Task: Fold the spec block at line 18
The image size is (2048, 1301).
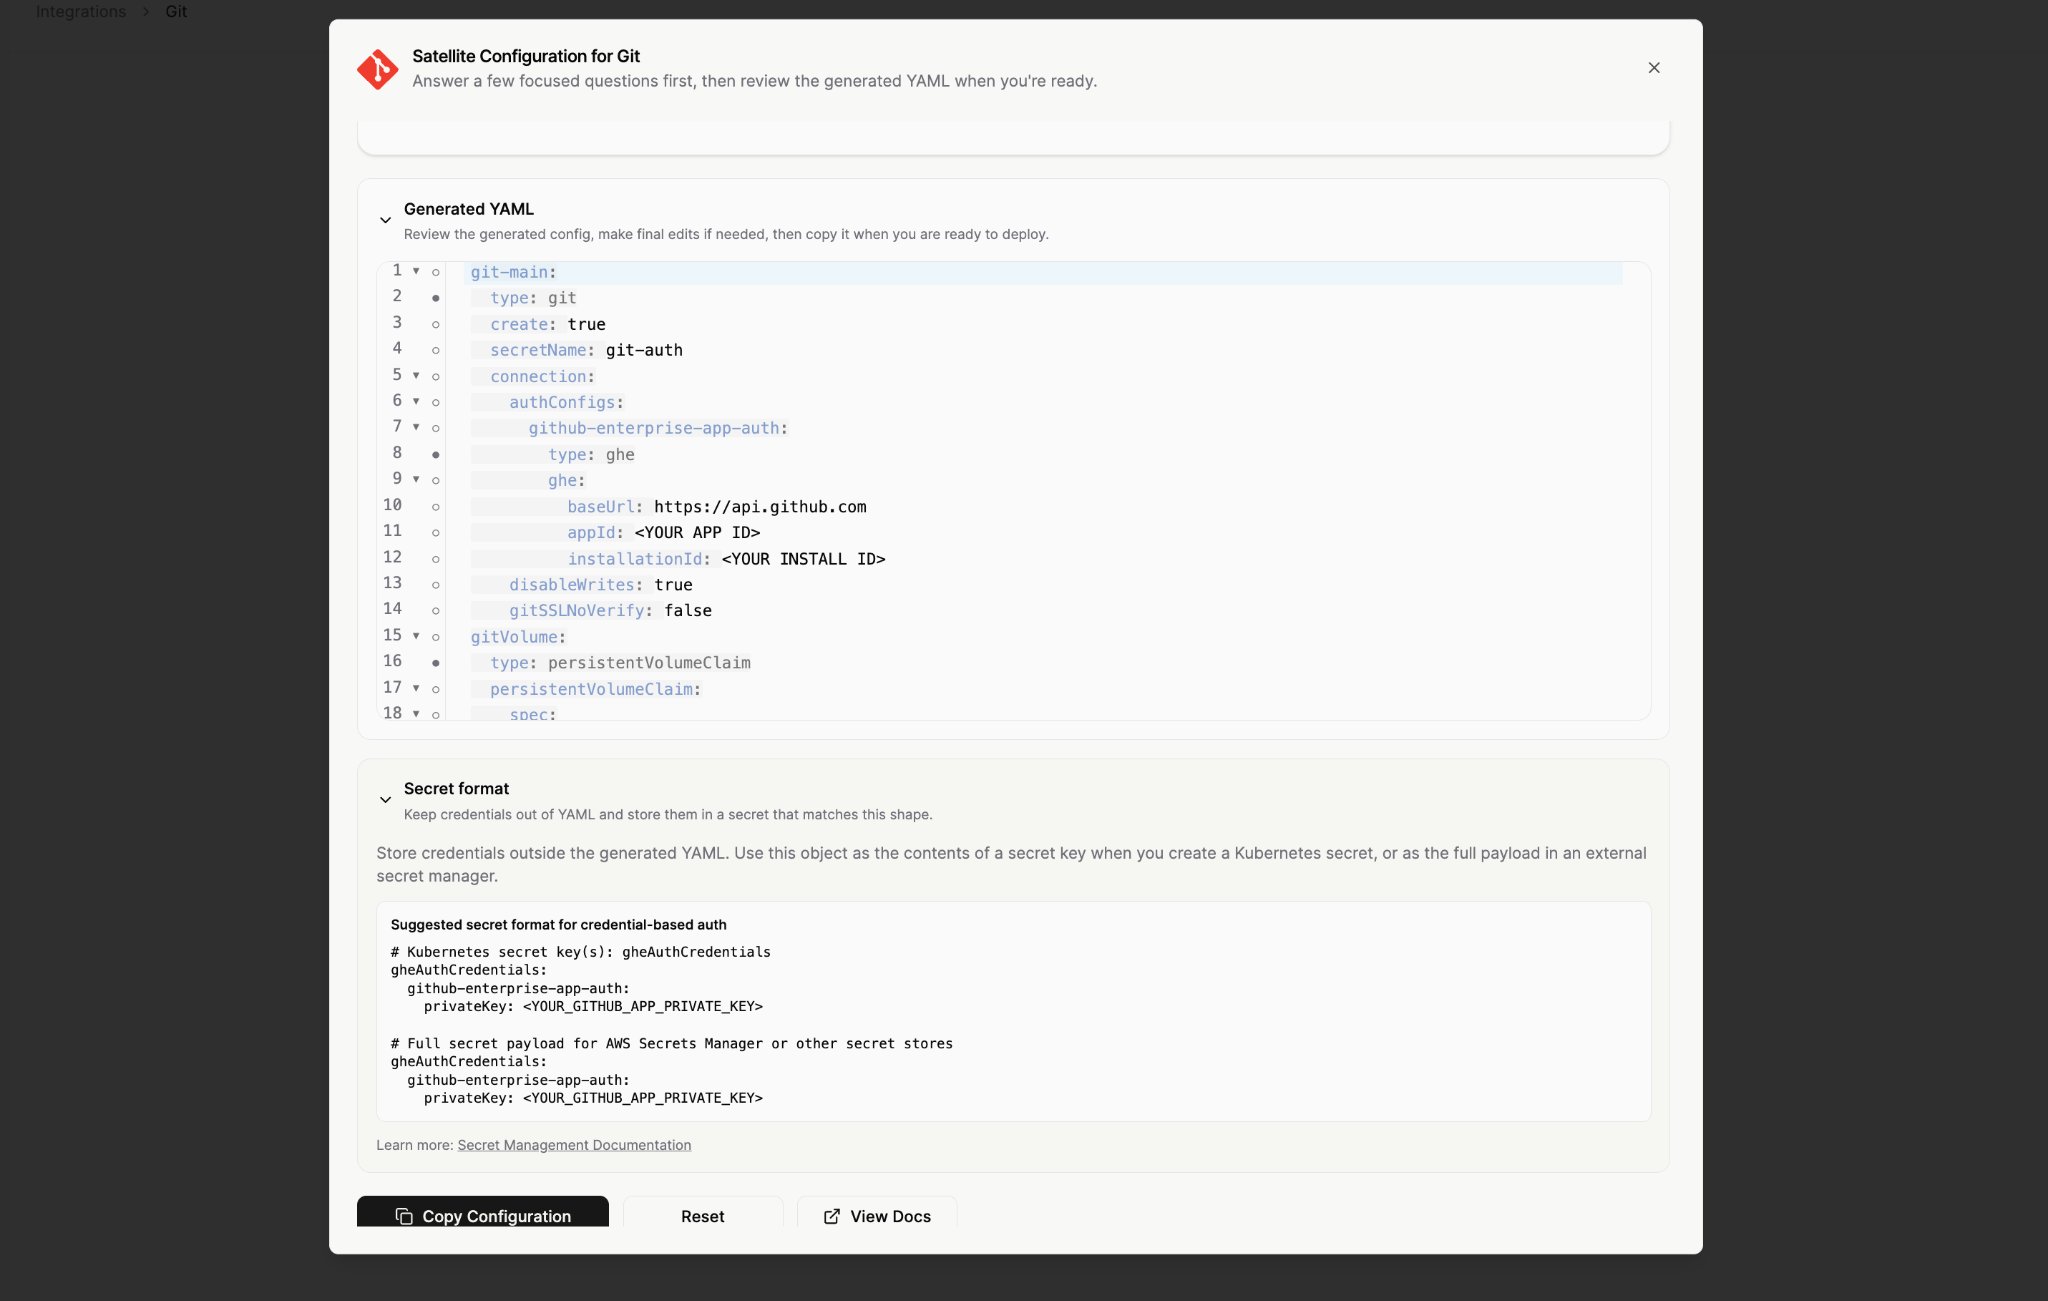Action: tap(416, 713)
